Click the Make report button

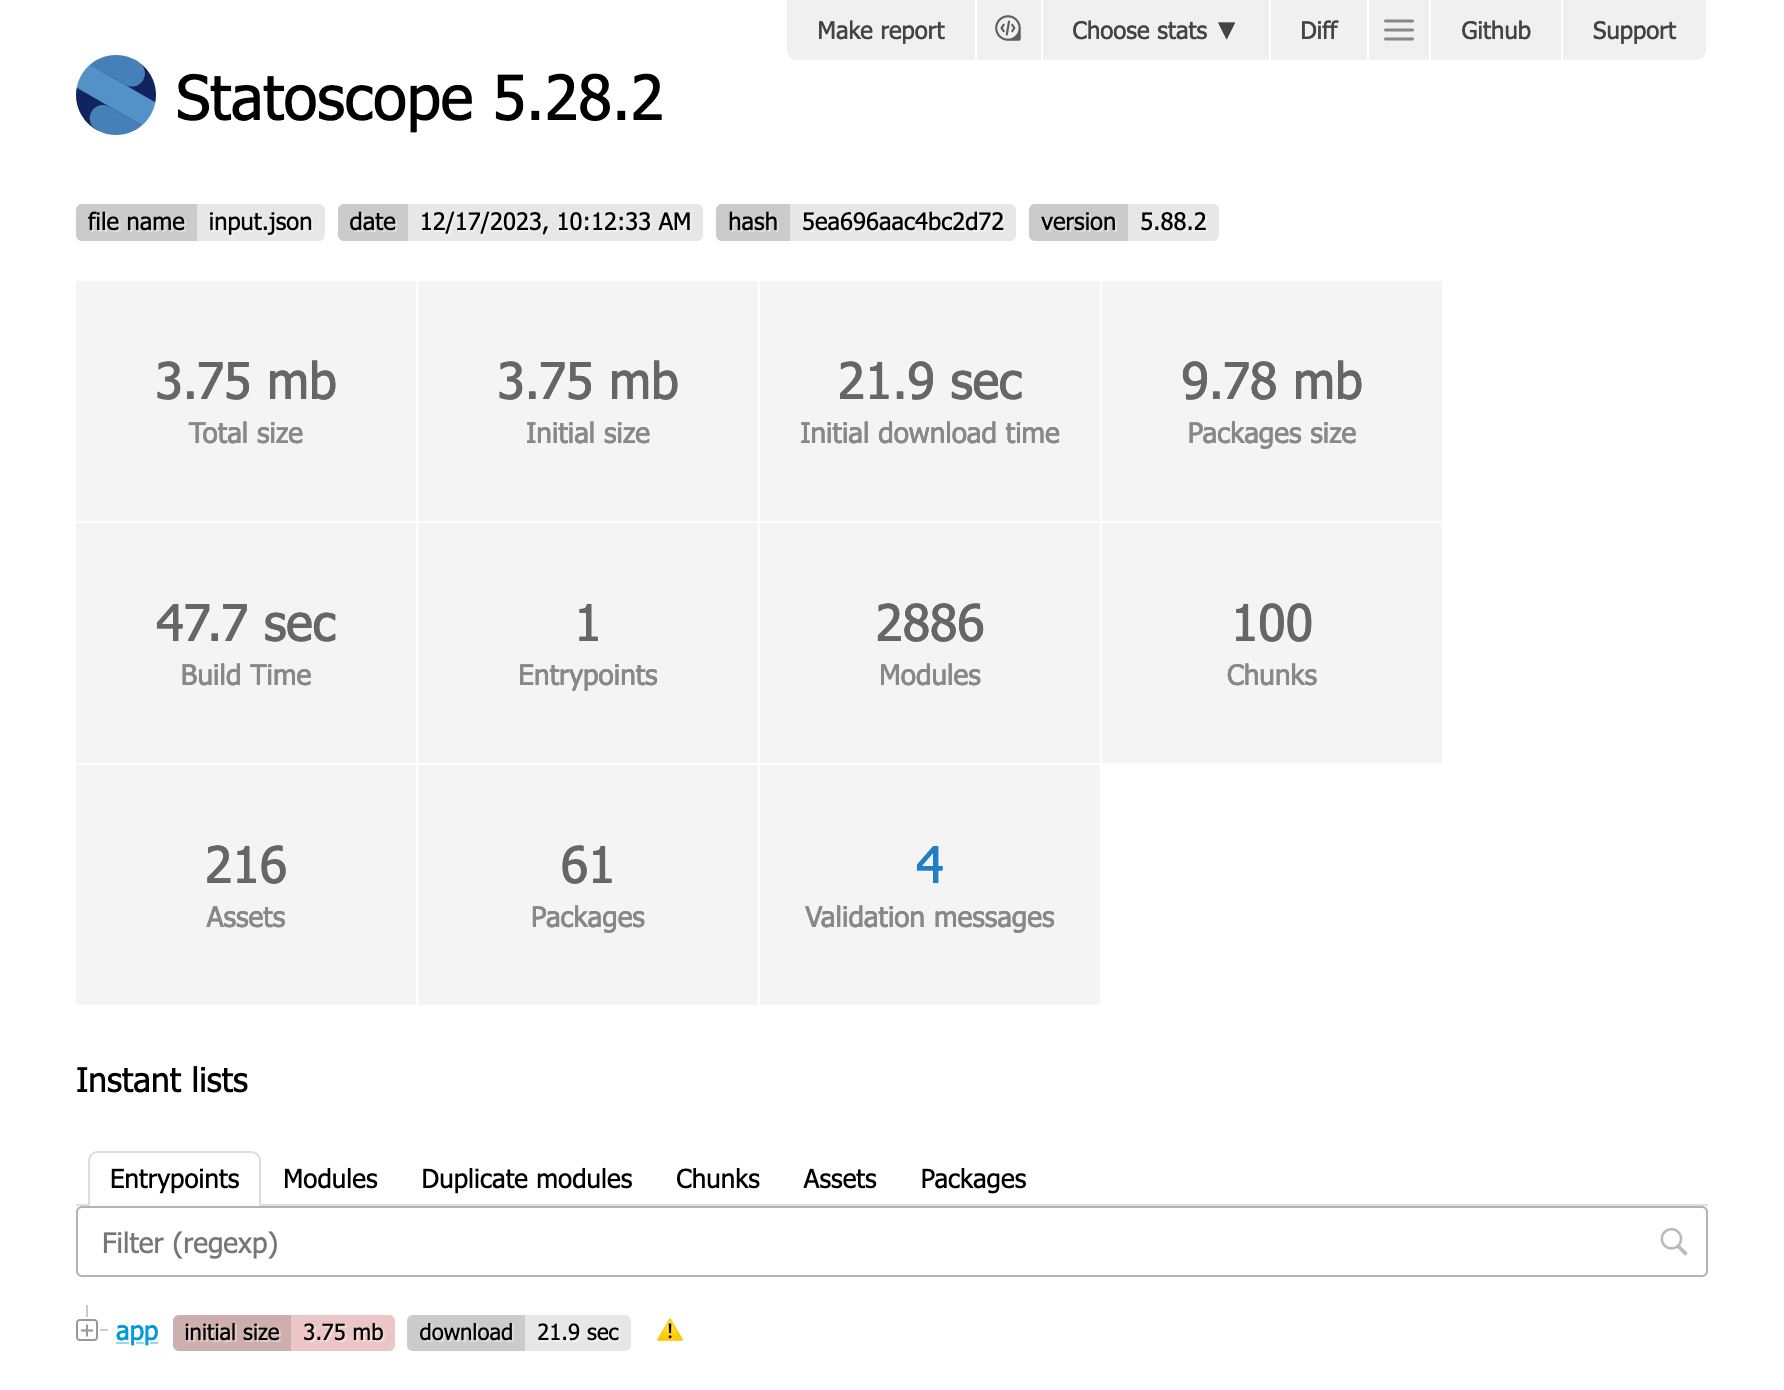(x=881, y=30)
